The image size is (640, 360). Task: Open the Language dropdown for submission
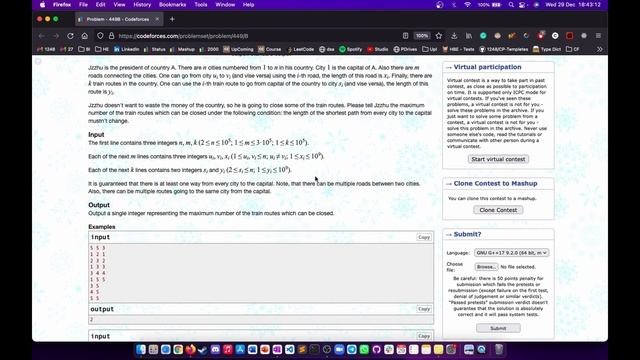(x=511, y=253)
